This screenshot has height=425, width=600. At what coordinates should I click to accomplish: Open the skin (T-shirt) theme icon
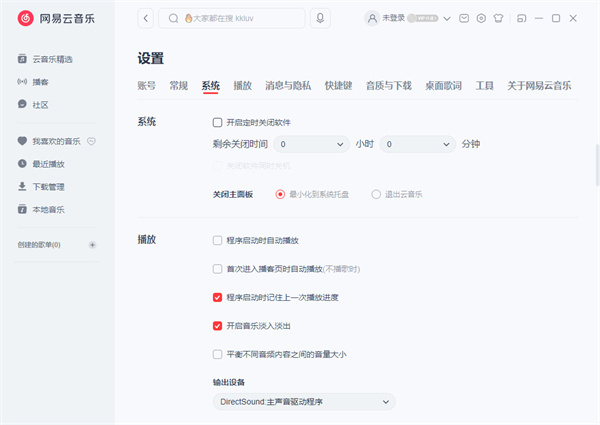tap(499, 18)
